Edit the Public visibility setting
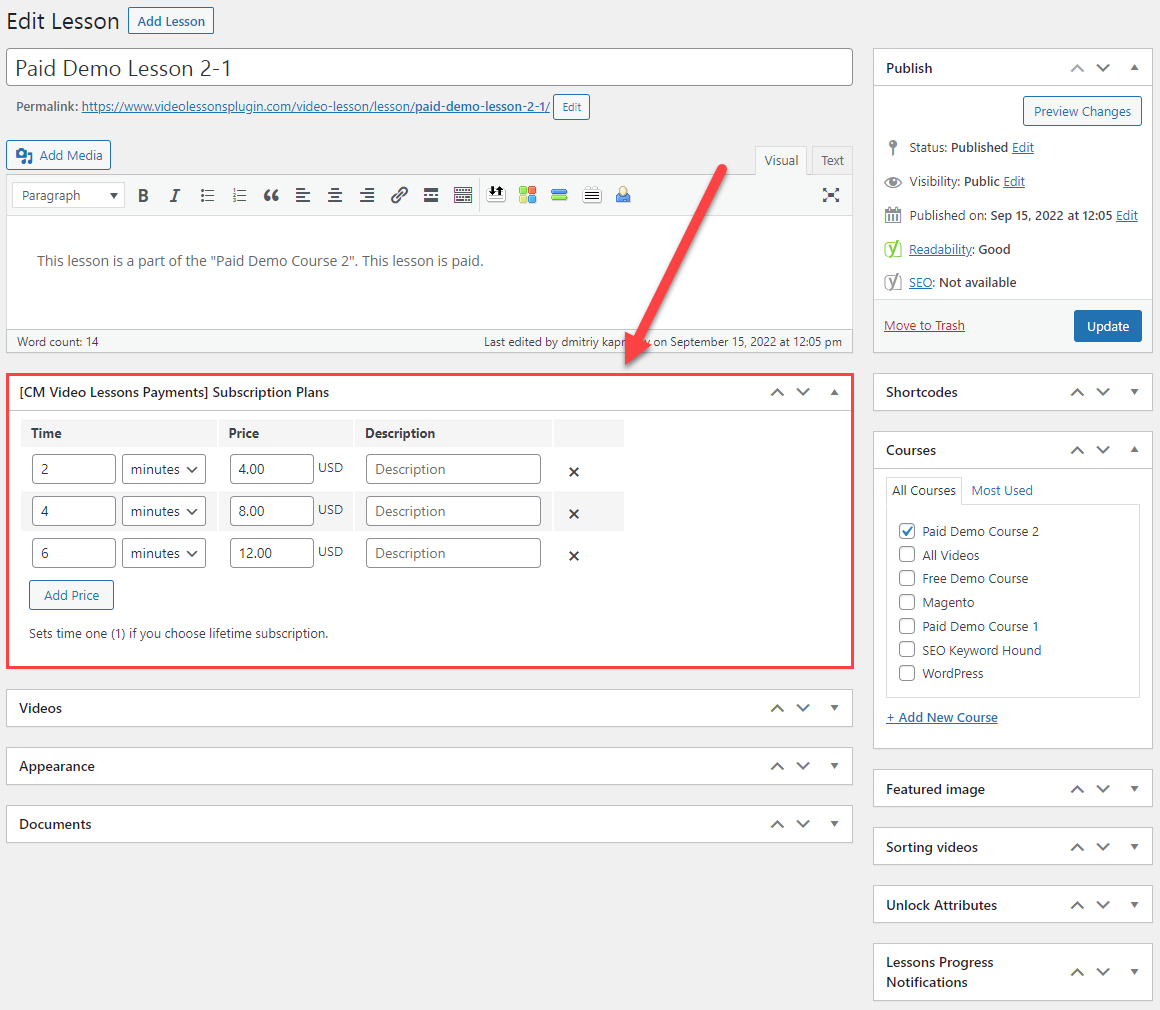The width and height of the screenshot is (1160, 1010). [1014, 181]
